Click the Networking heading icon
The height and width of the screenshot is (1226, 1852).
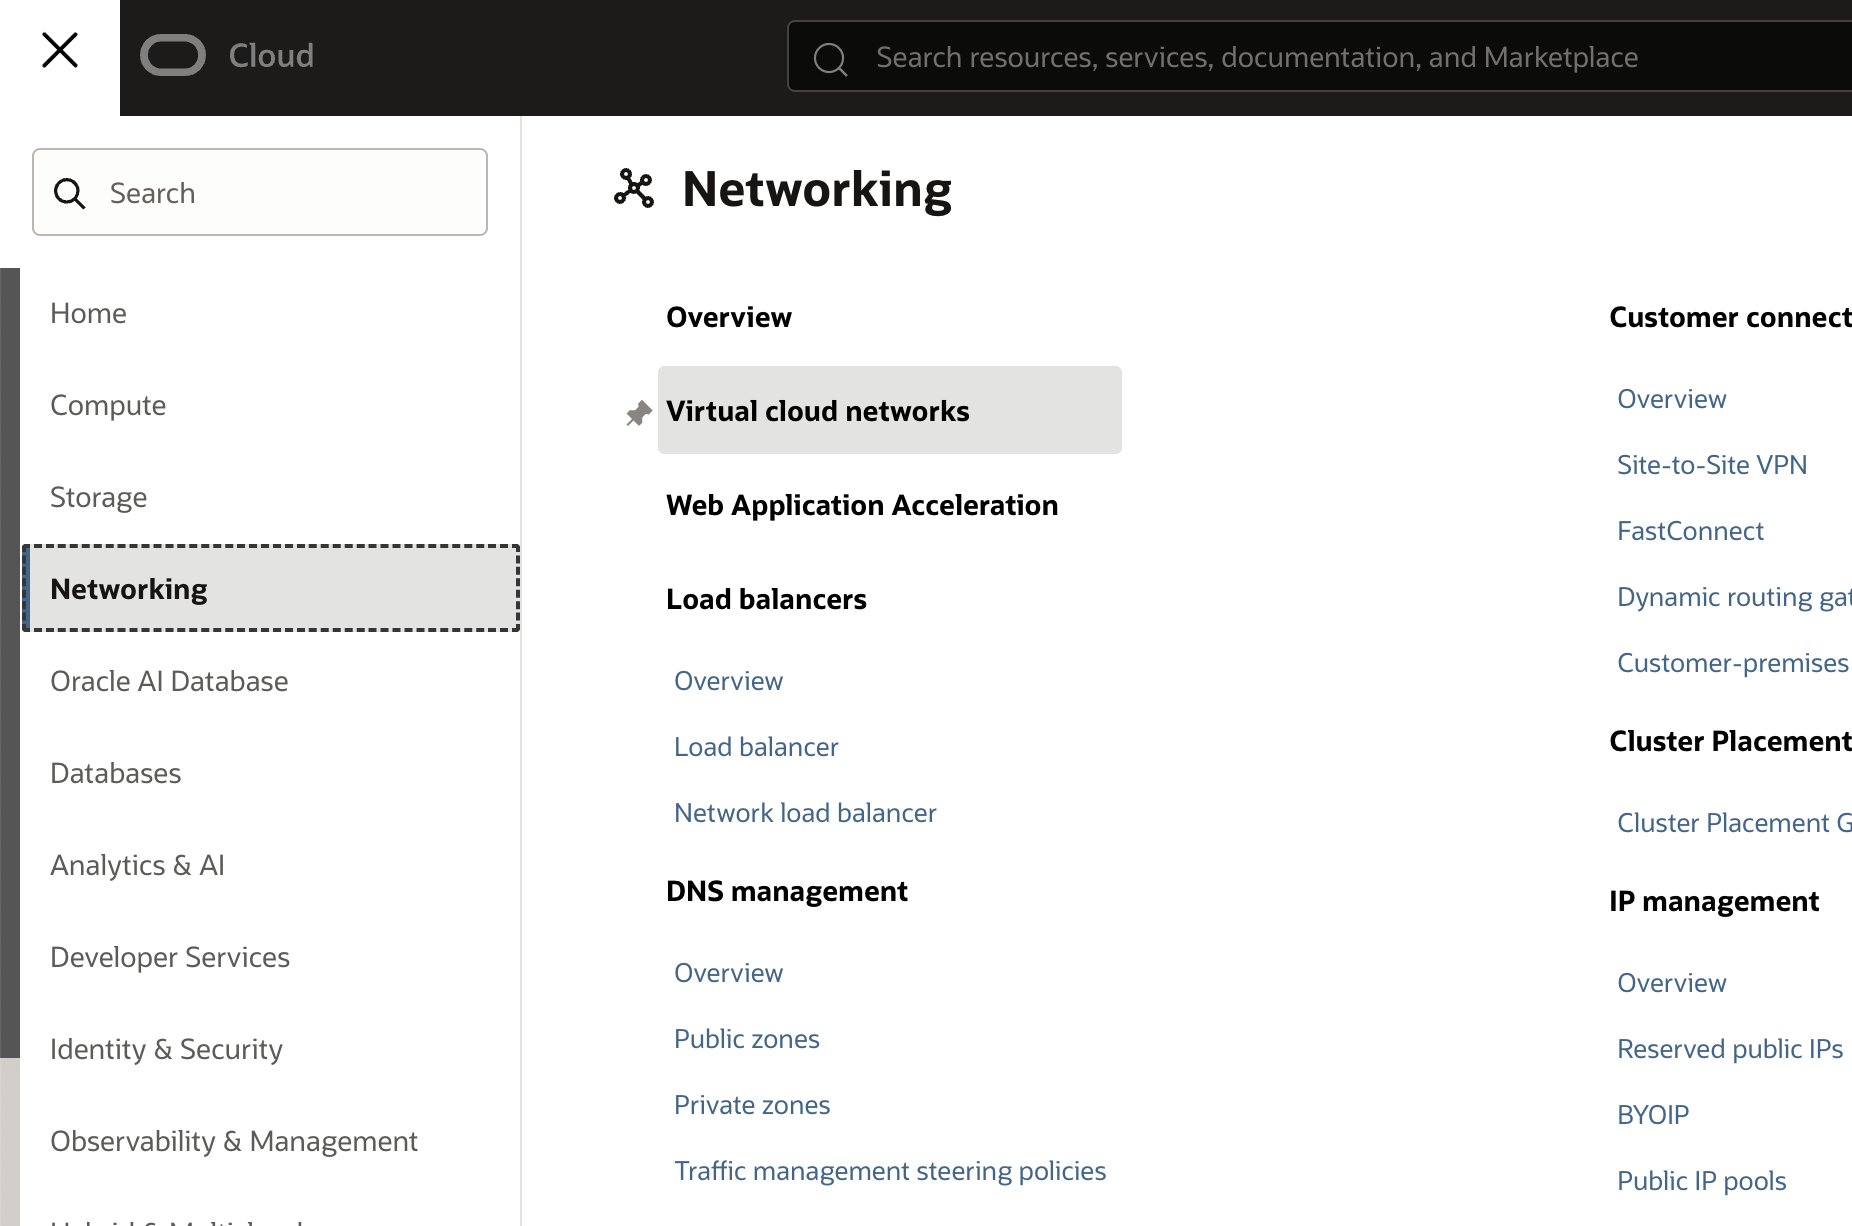634,189
